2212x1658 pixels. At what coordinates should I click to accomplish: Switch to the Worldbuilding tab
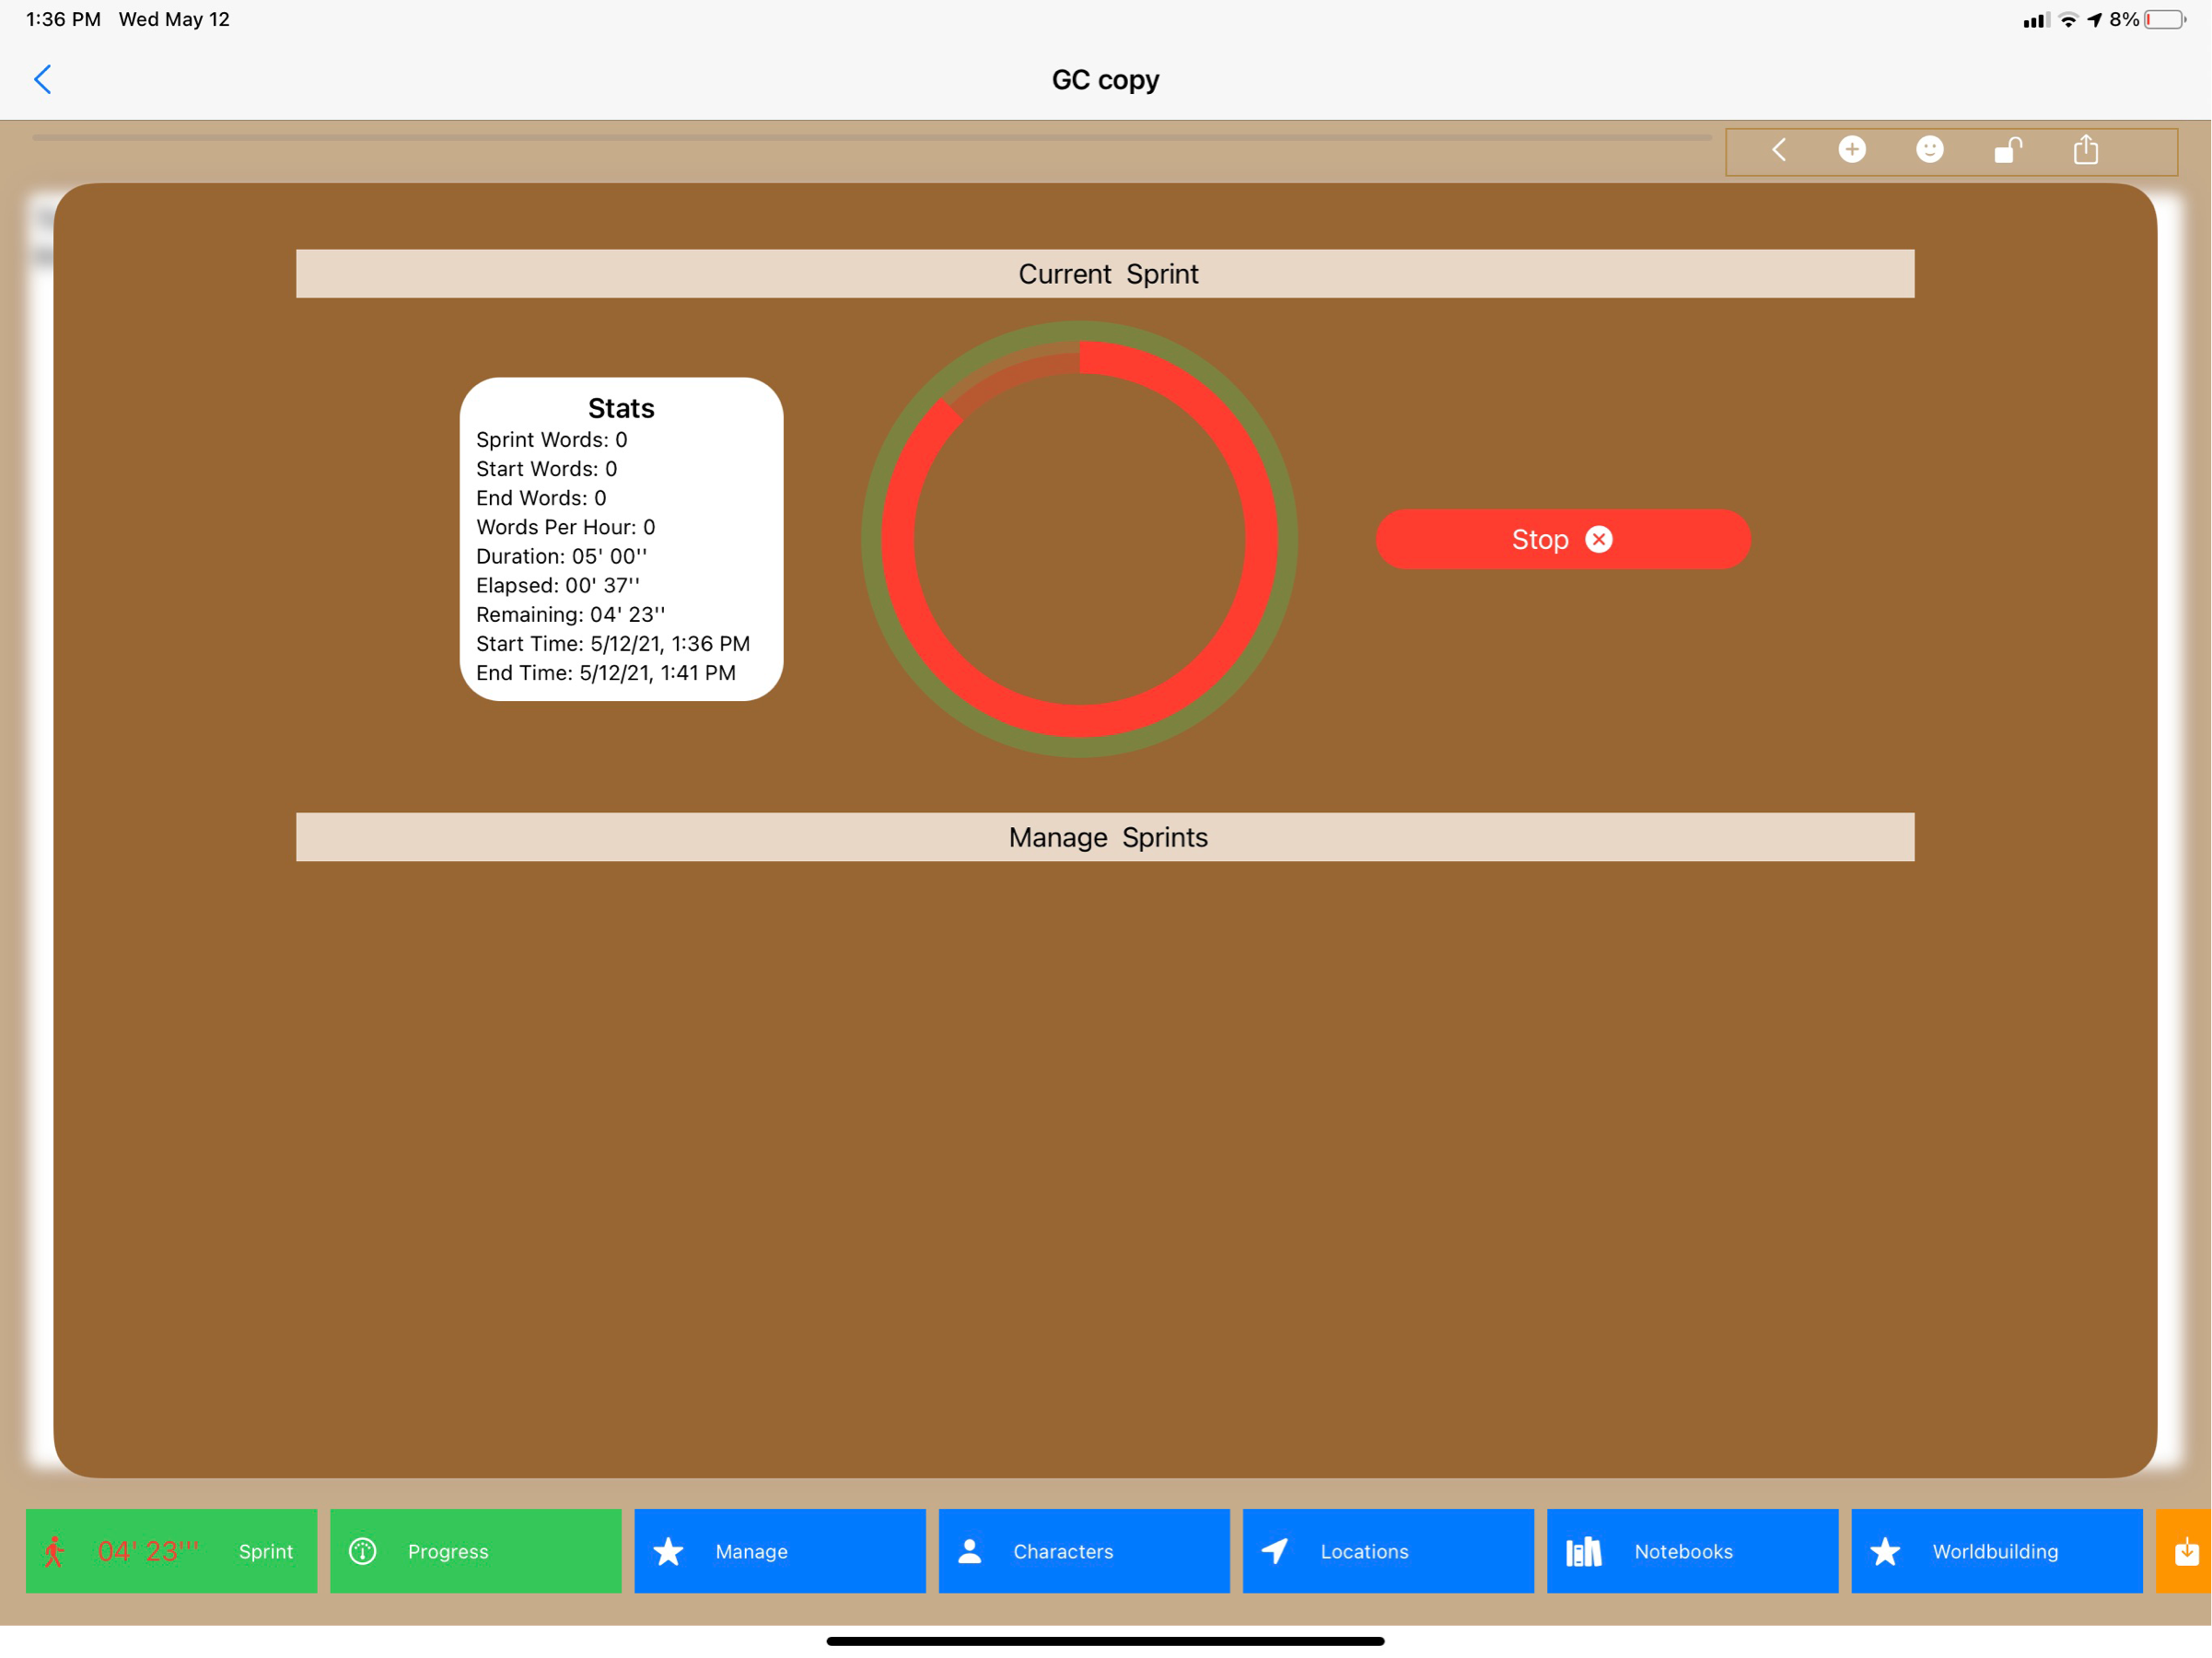coord(1996,1551)
